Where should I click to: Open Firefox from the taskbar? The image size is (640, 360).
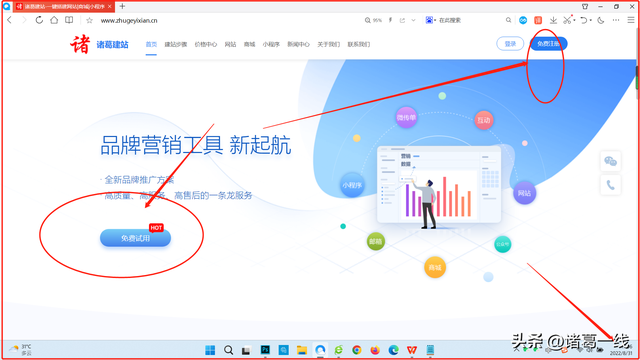(375, 350)
